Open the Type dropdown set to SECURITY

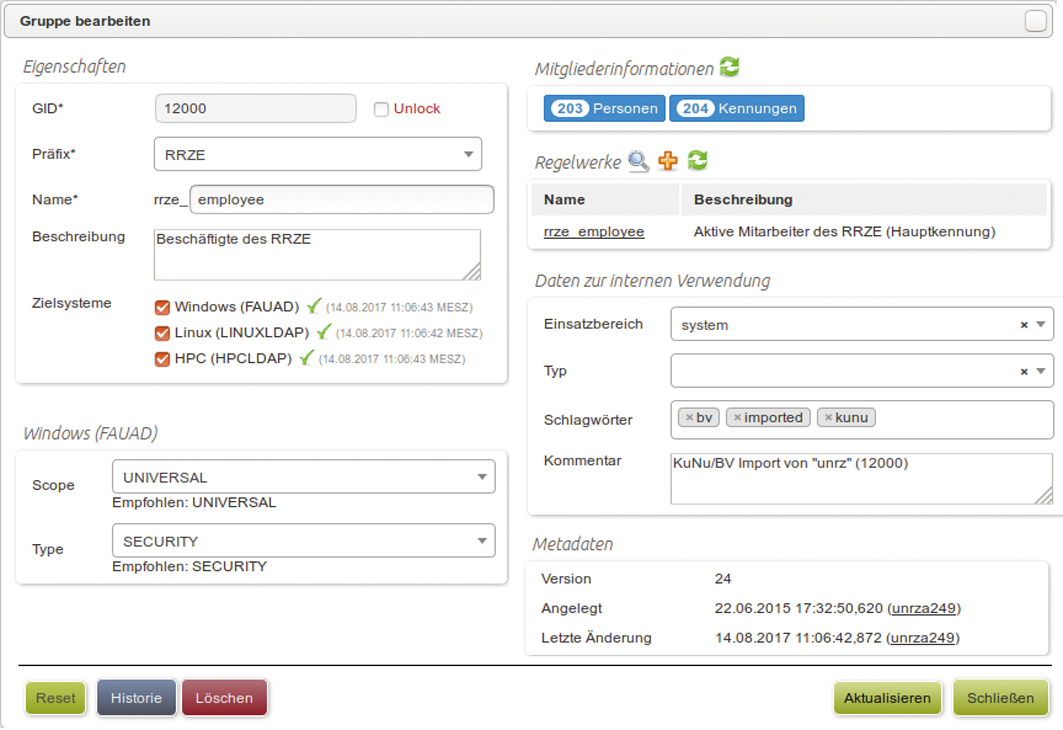coord(303,542)
